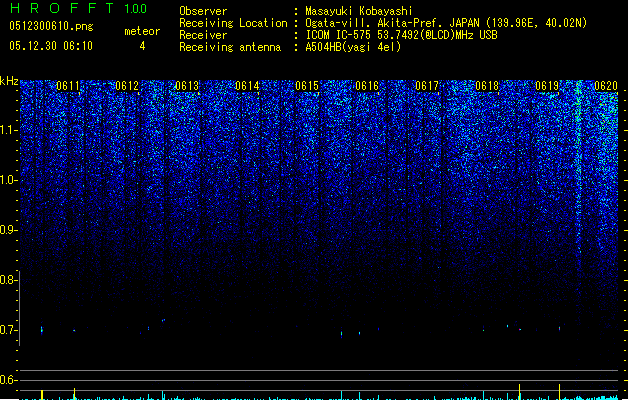Click the 1.0 kHz axis label
Image resolution: width=629 pixels, height=400 pixels.
click(9, 180)
